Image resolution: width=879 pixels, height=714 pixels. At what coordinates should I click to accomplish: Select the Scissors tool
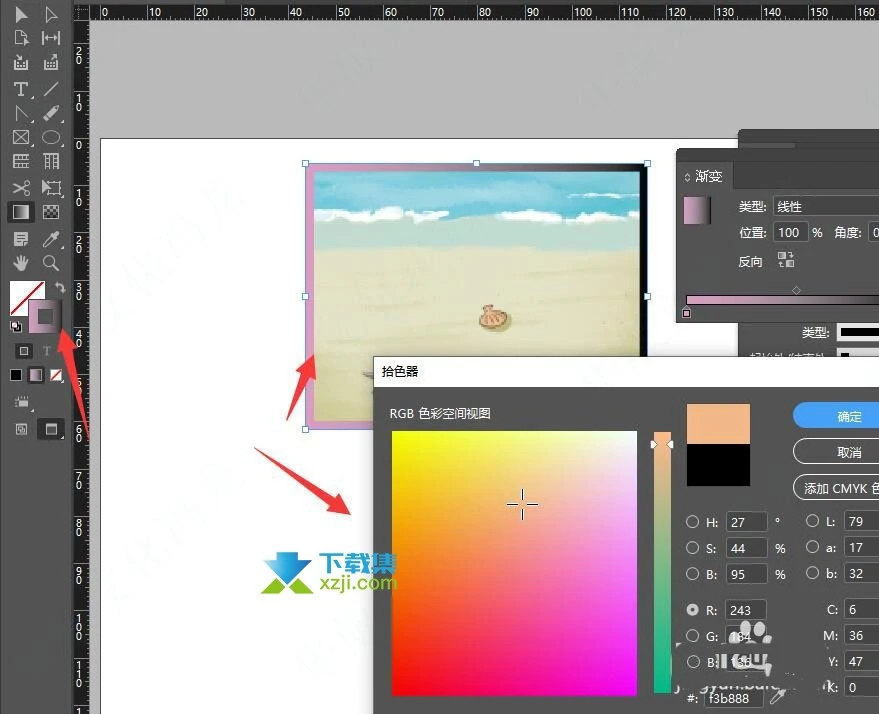tap(21, 188)
